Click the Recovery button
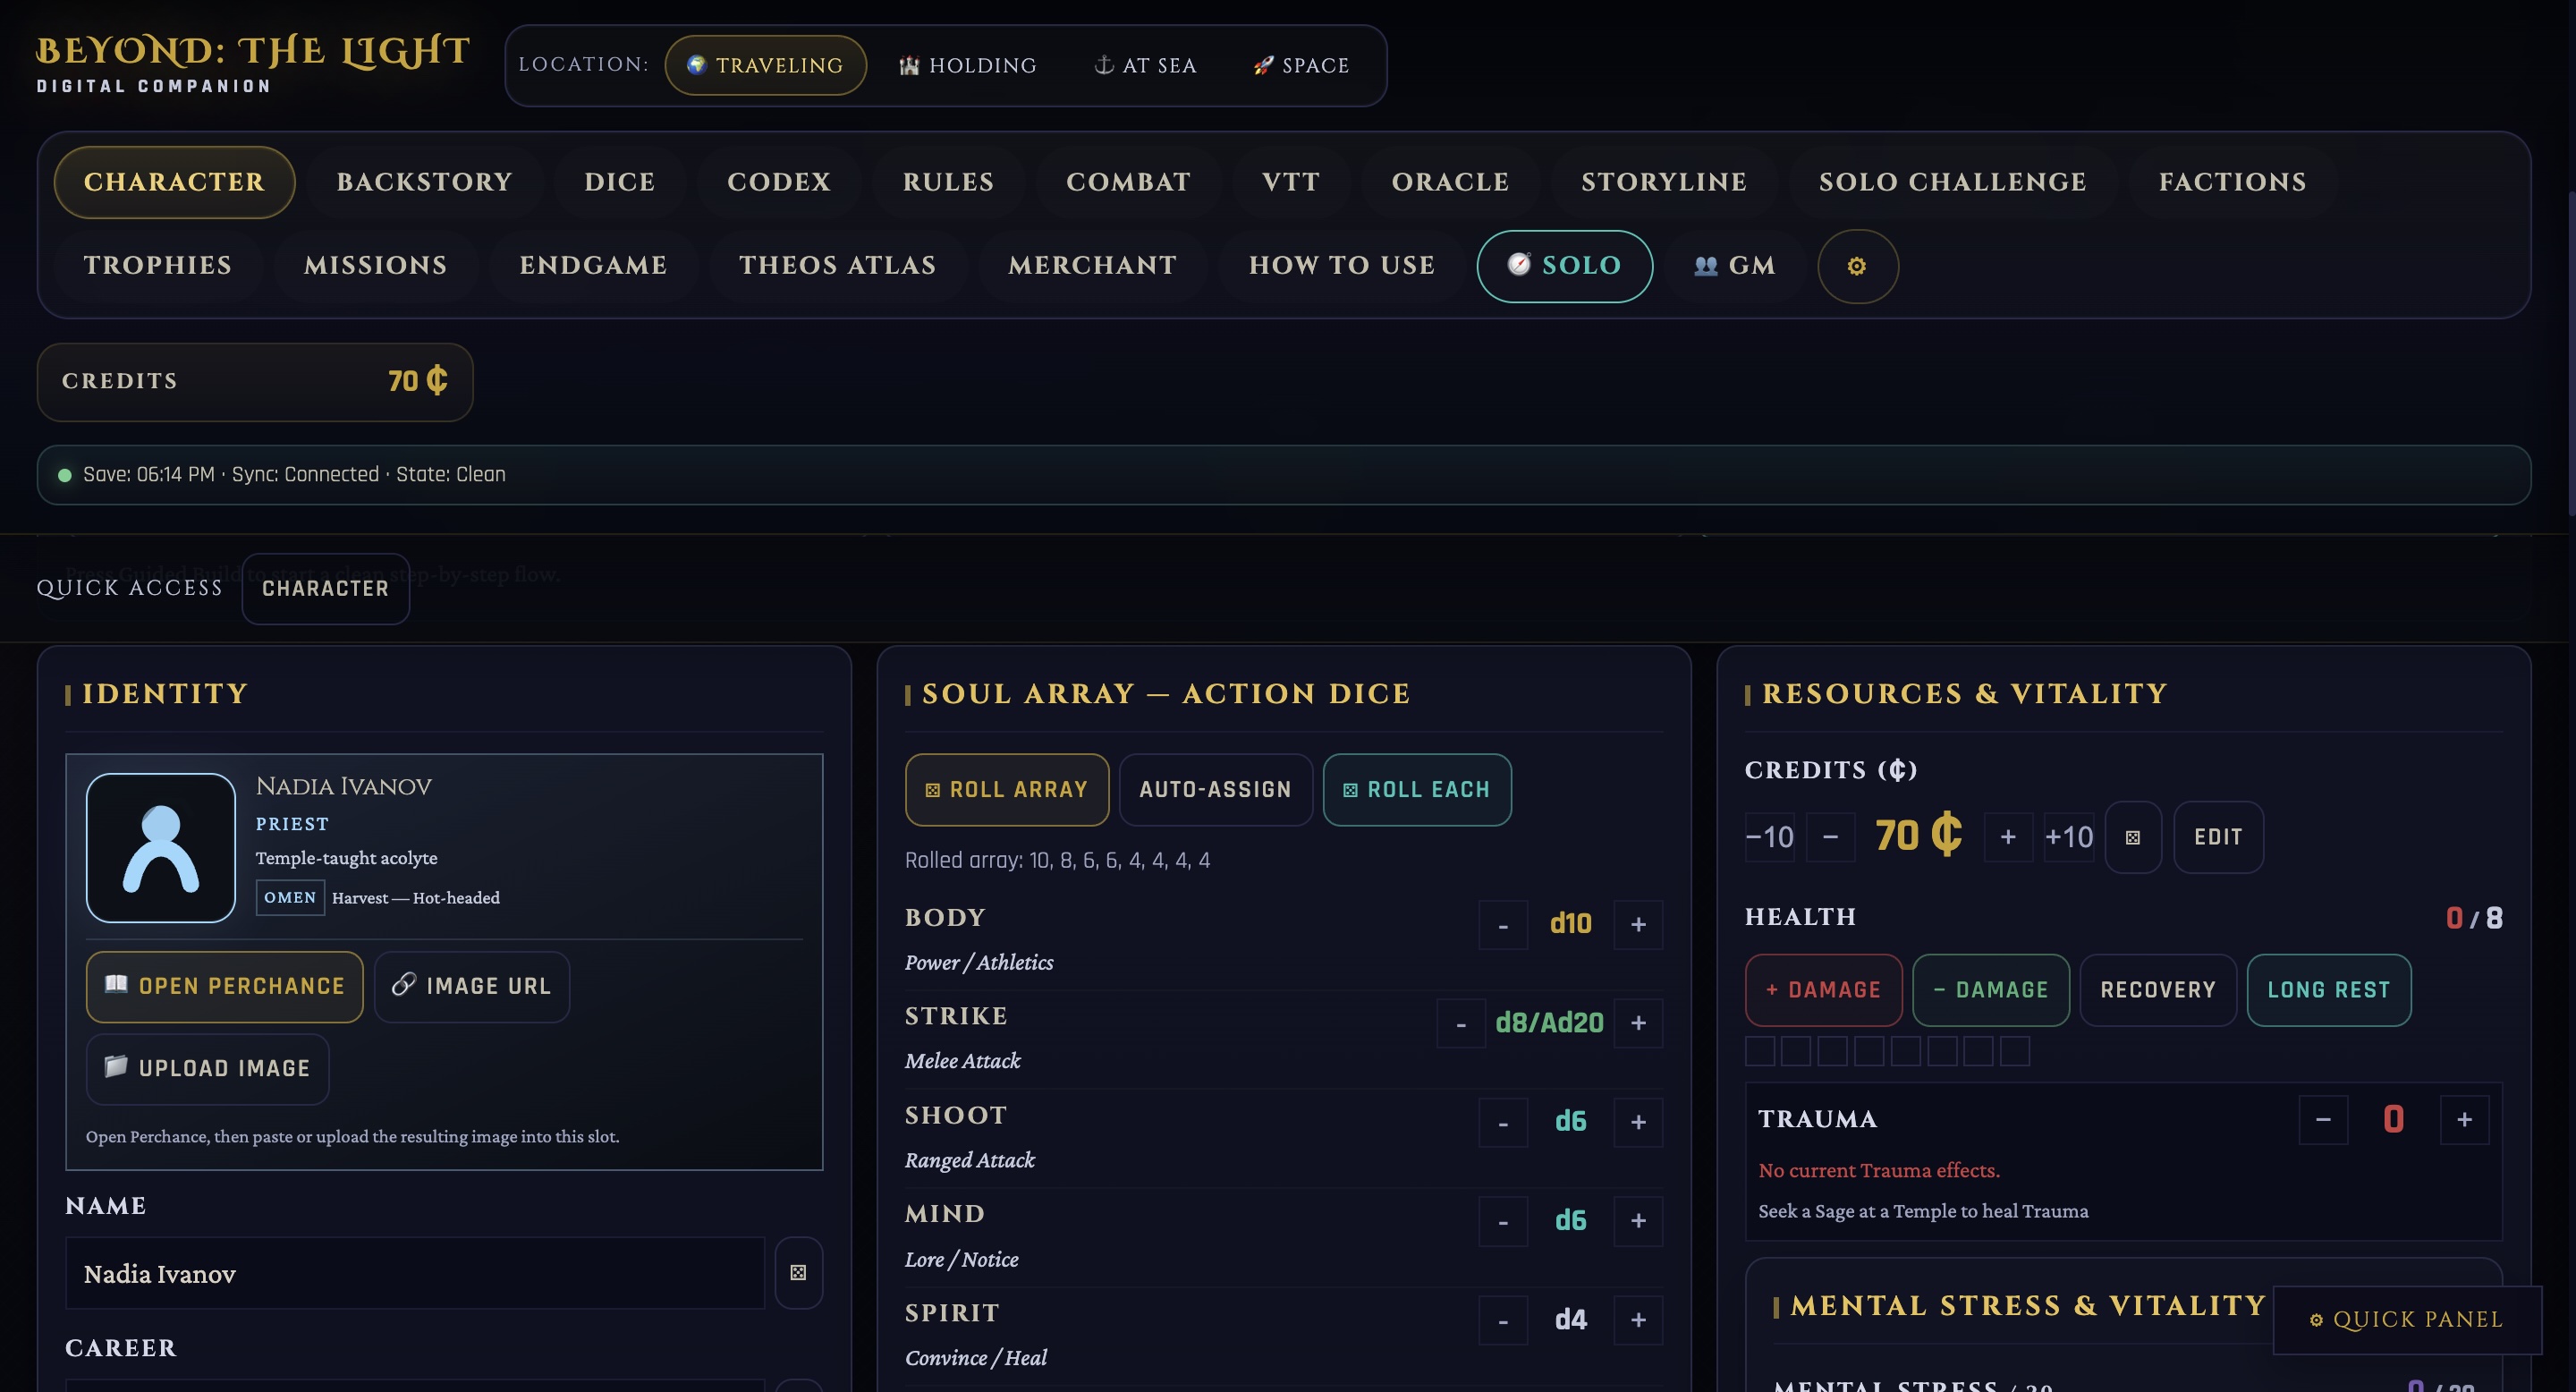Screen dimensions: 2576x1392 (x=2158, y=990)
